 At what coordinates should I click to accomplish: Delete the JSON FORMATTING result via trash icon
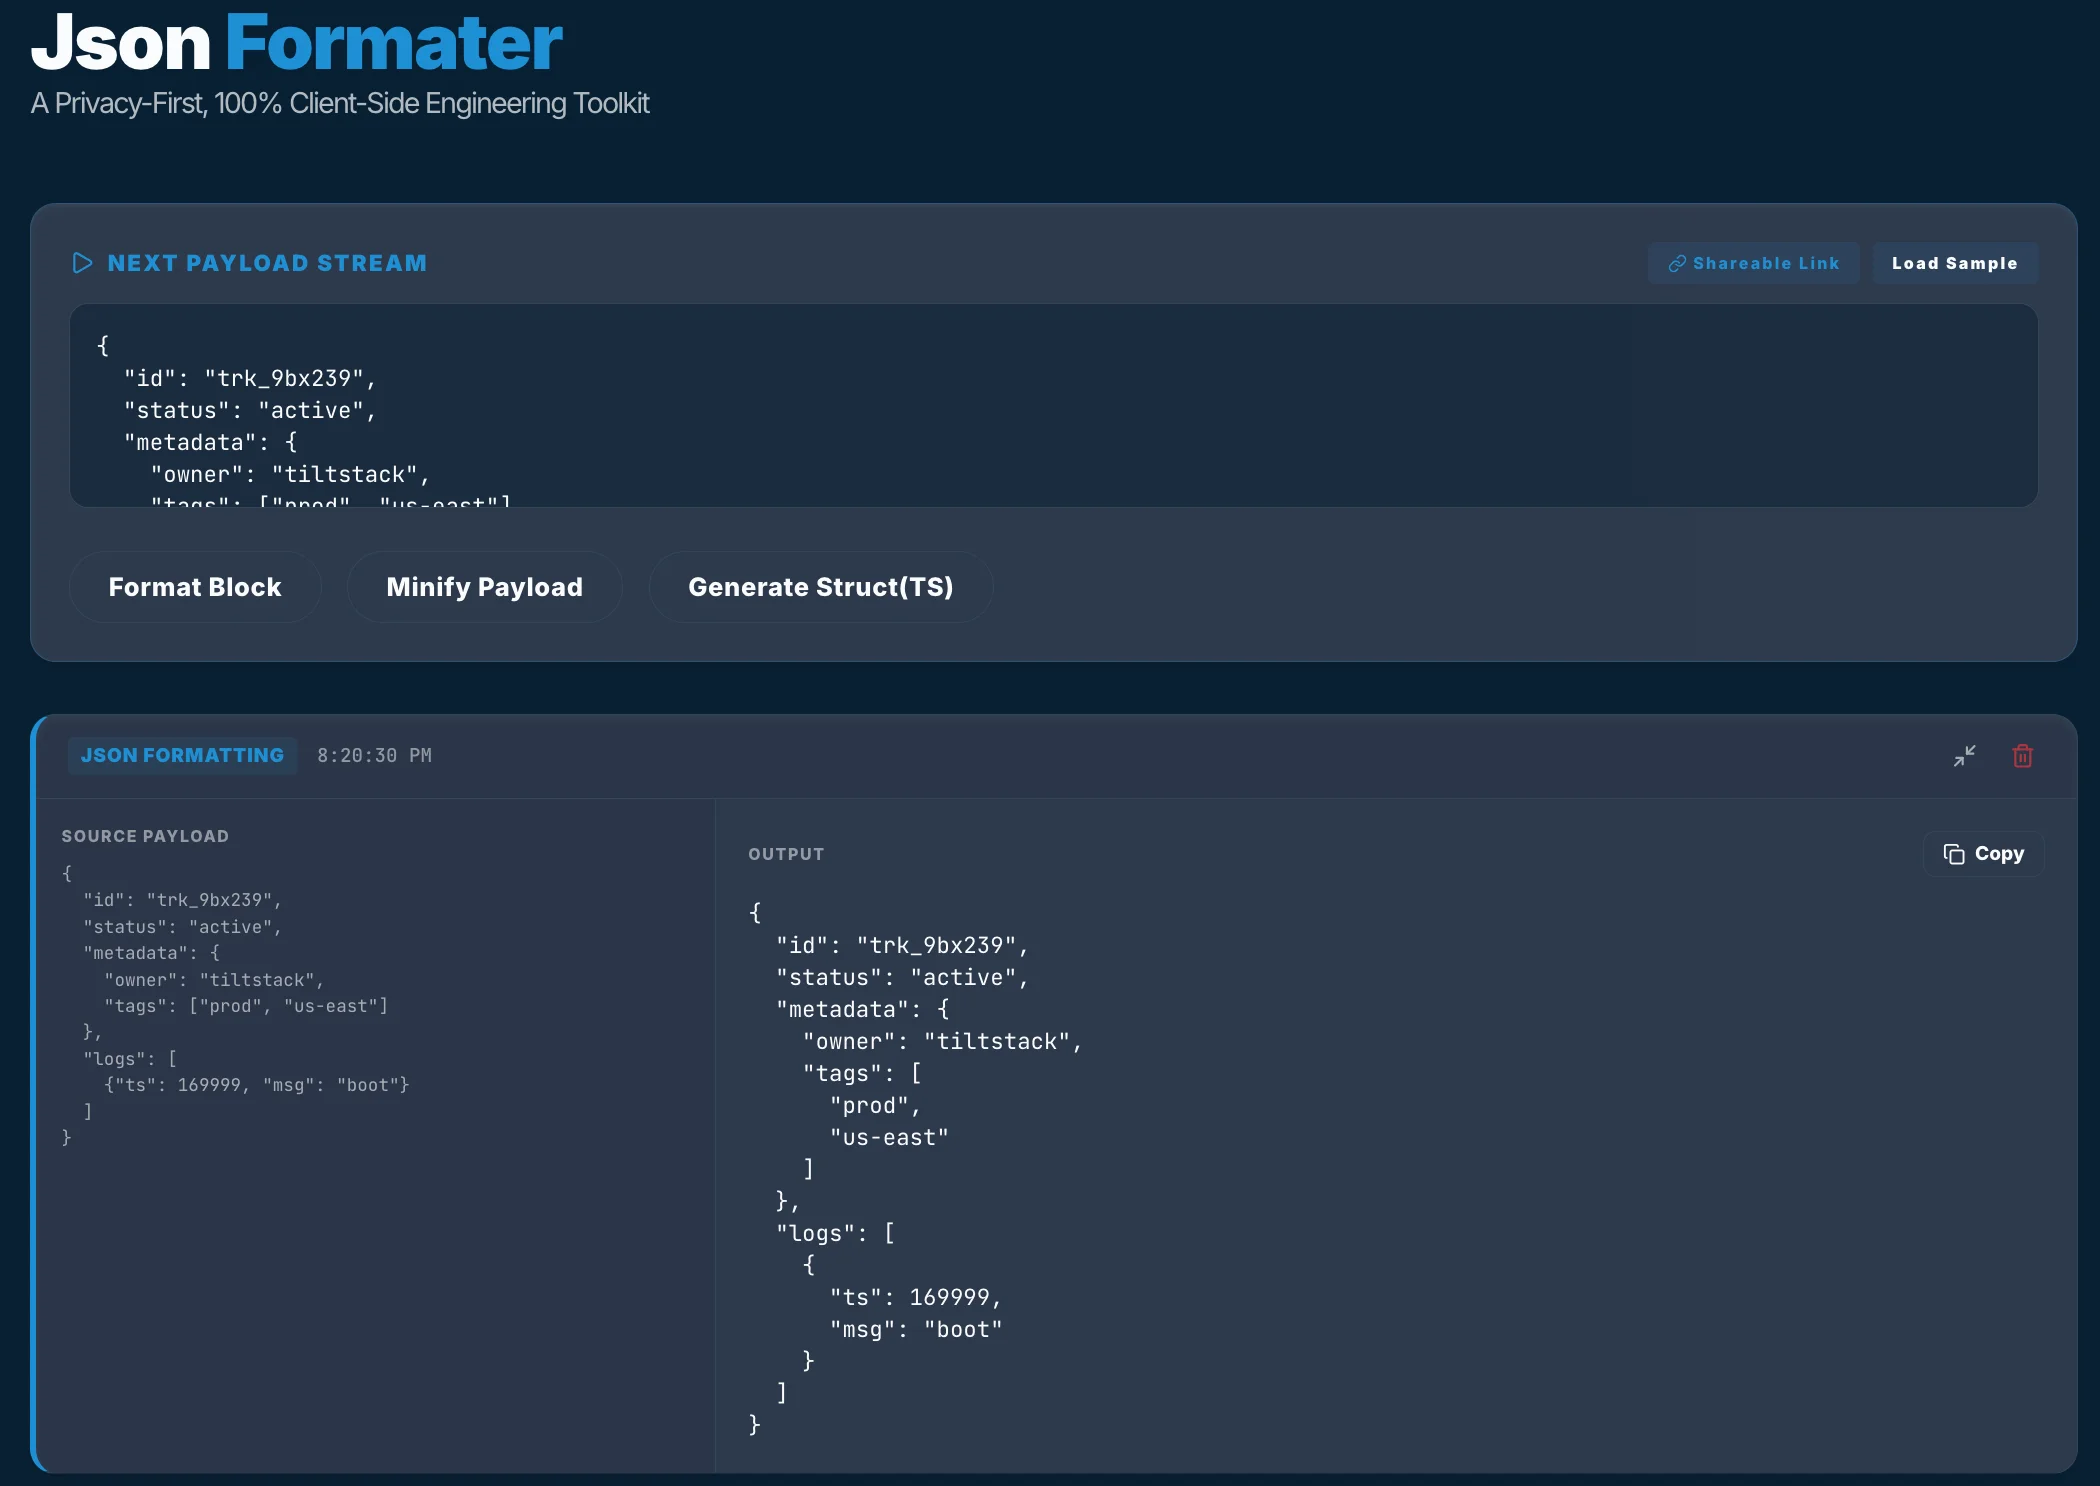(x=2022, y=756)
